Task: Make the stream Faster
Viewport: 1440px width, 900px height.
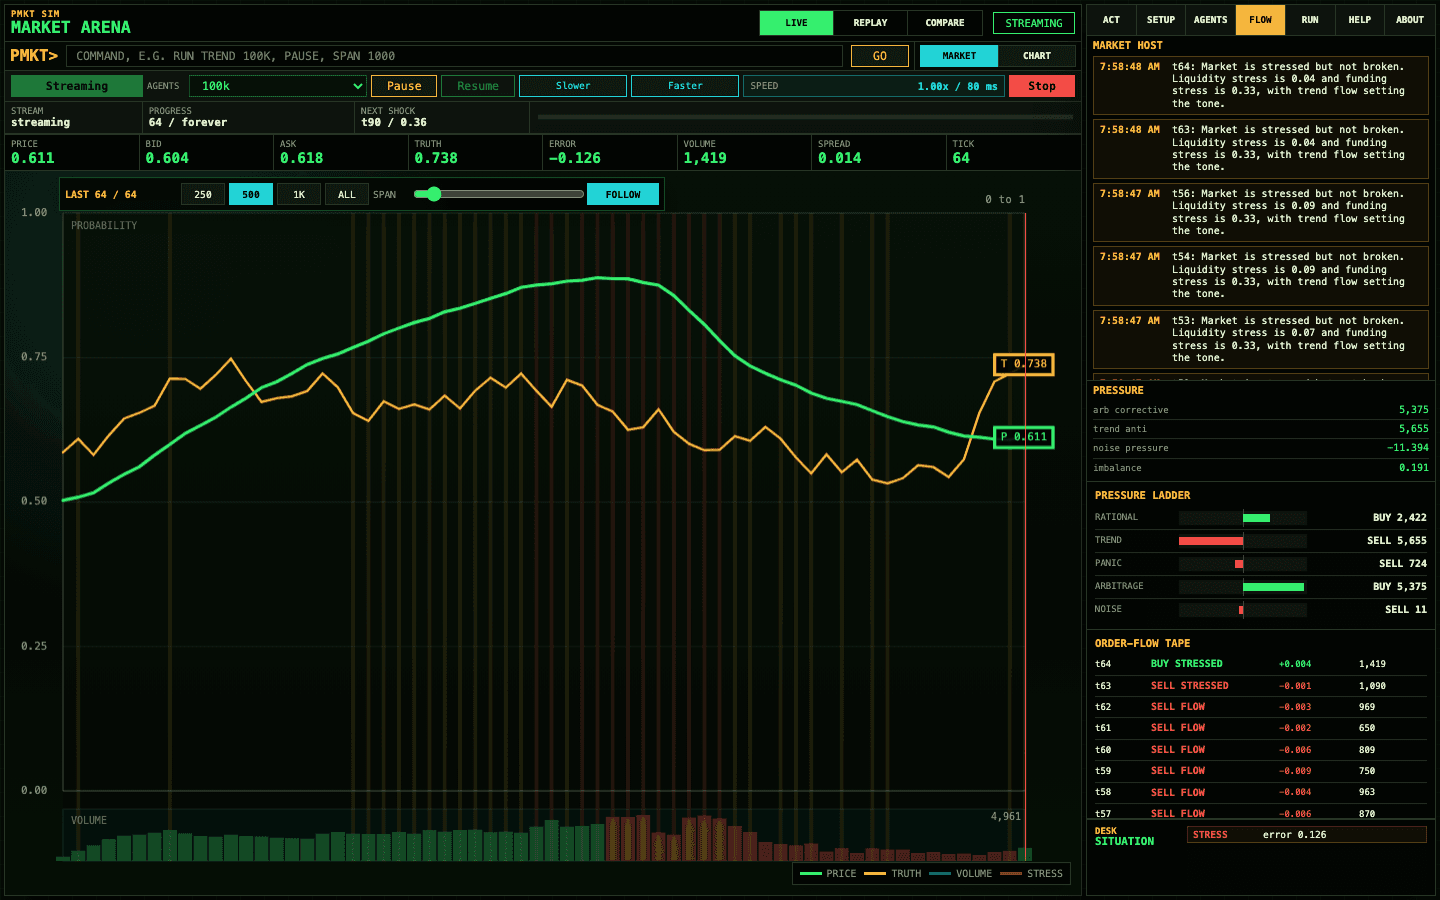Action: point(685,86)
